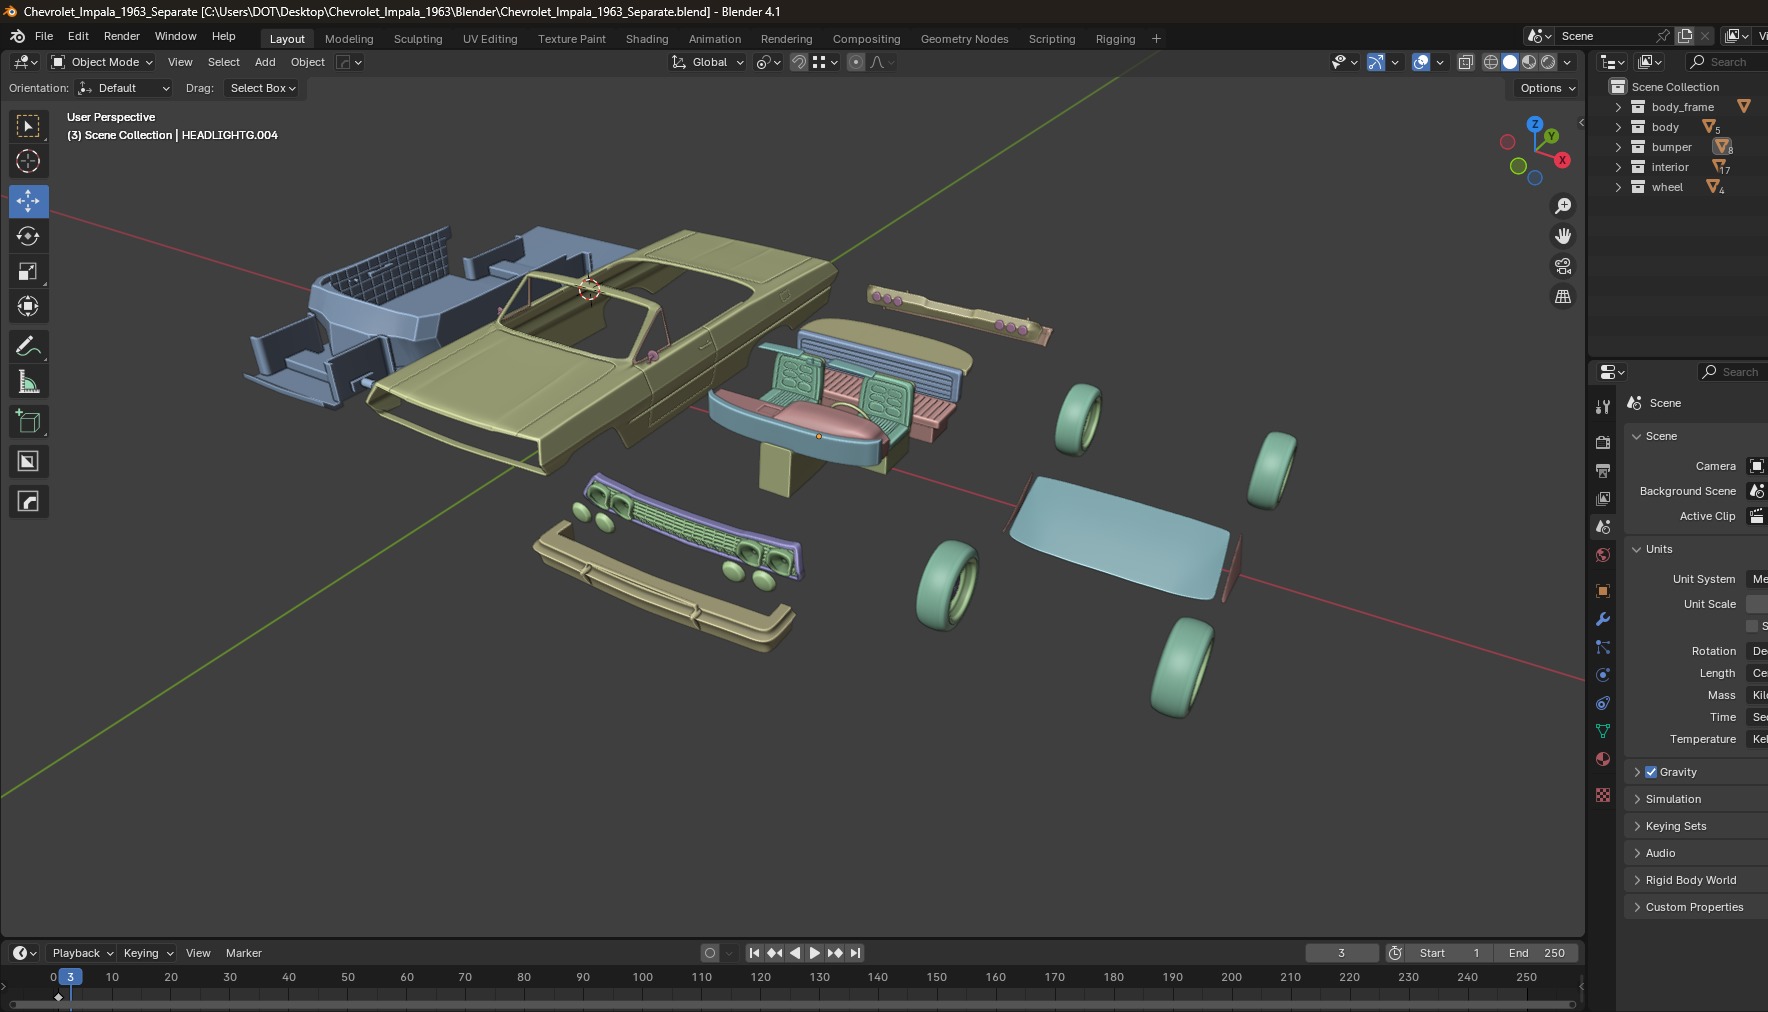
Task: Open the World properties tab icon
Action: click(x=1603, y=555)
